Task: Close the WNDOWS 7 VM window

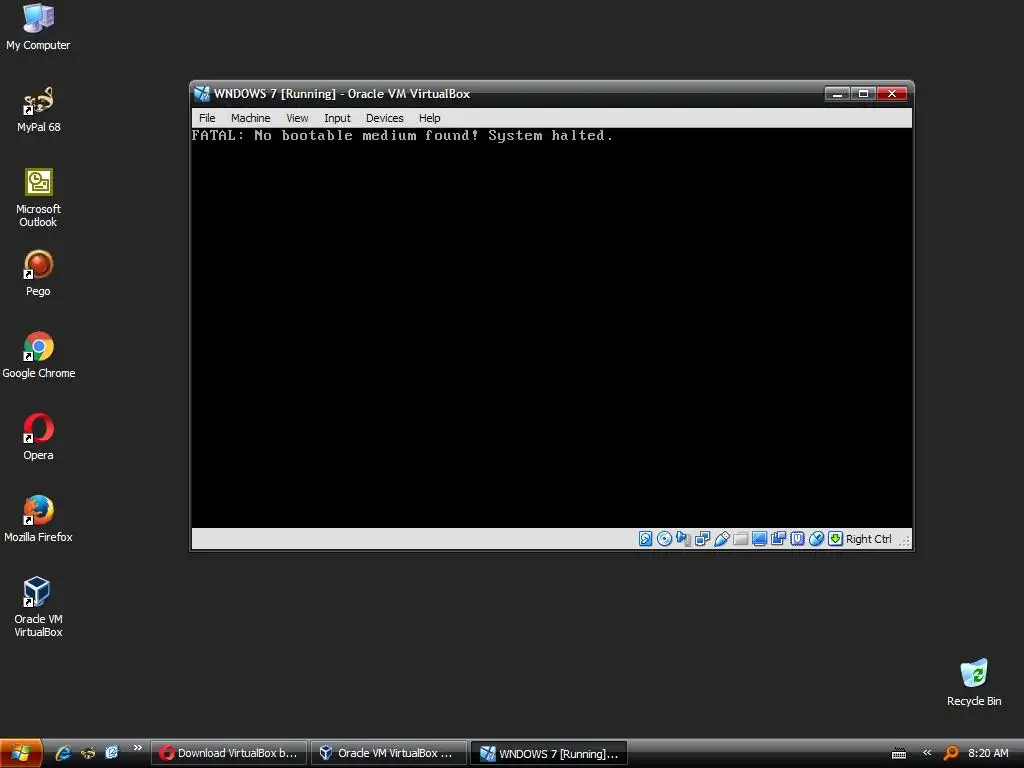Action: pos(892,93)
